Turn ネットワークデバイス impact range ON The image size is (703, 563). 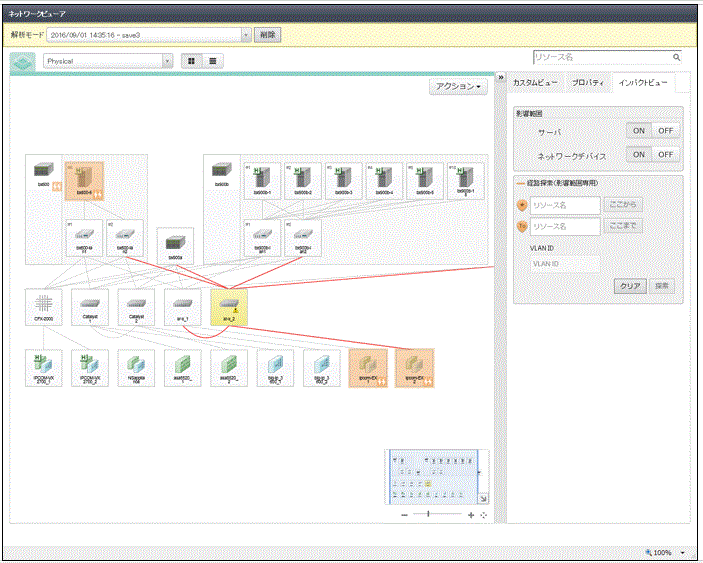pos(638,155)
